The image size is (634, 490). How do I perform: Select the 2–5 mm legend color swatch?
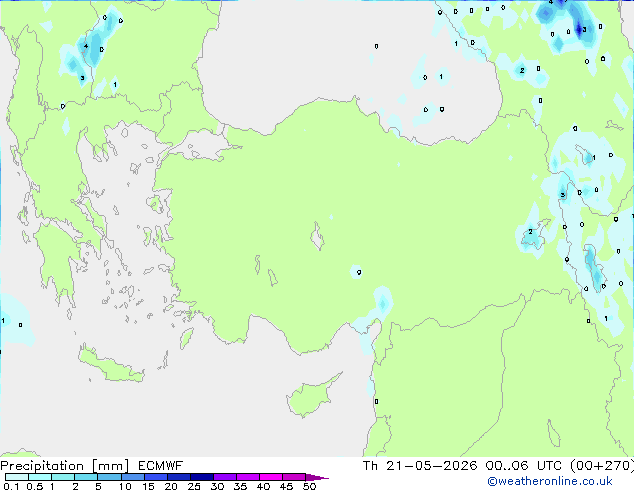point(86,477)
